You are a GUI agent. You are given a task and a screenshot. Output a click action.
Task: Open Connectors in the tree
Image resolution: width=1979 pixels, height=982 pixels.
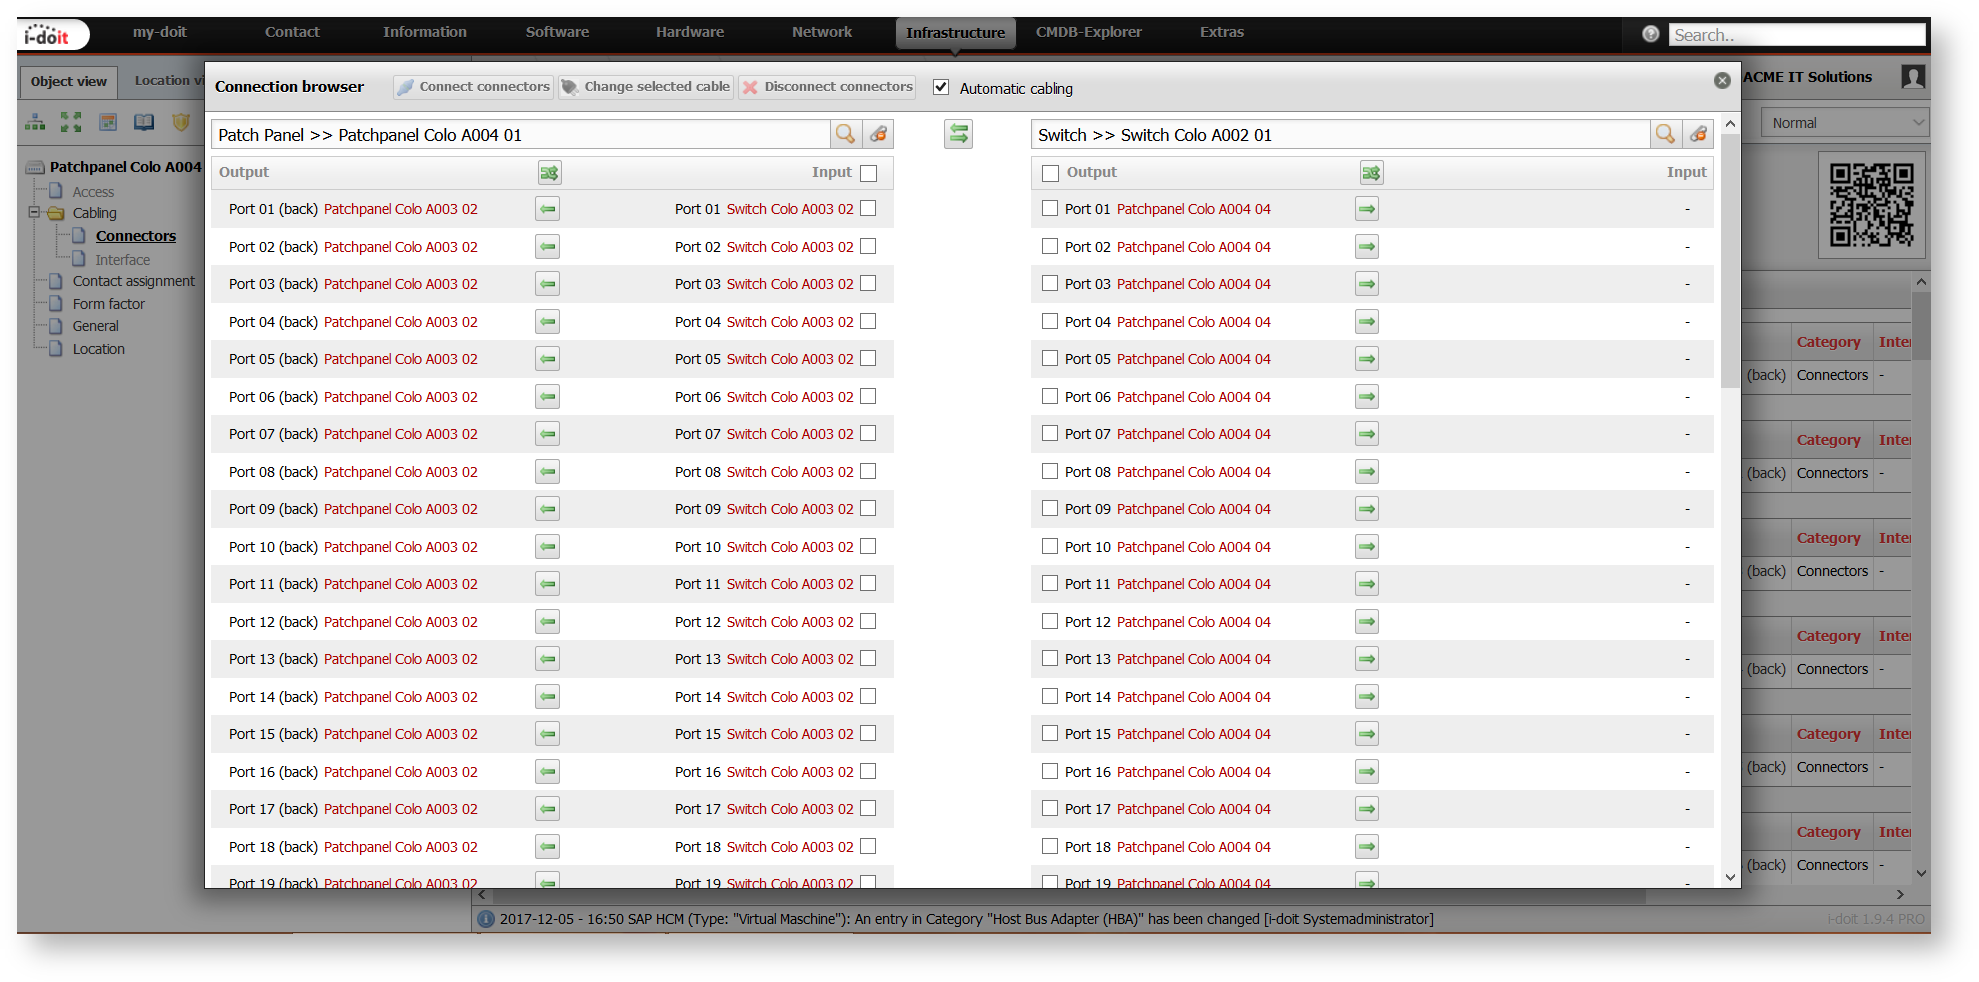point(136,236)
